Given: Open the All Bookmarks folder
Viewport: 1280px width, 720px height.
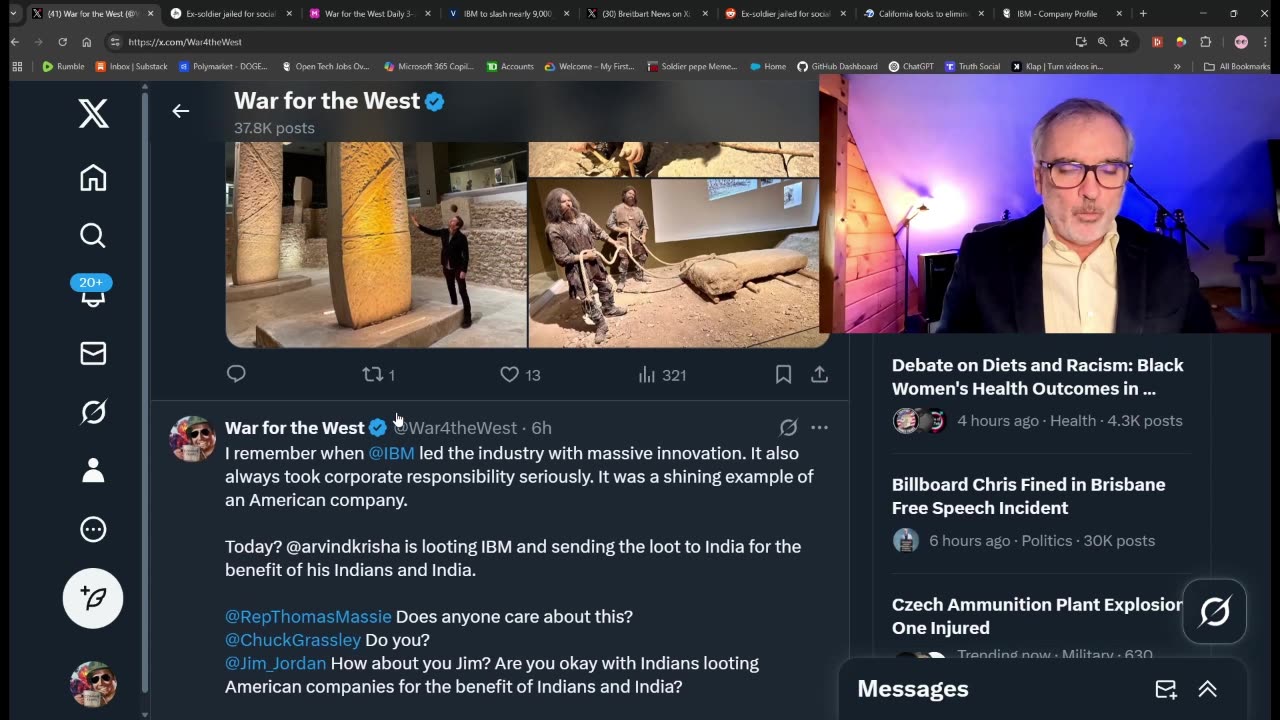Looking at the screenshot, I should tap(1237, 66).
